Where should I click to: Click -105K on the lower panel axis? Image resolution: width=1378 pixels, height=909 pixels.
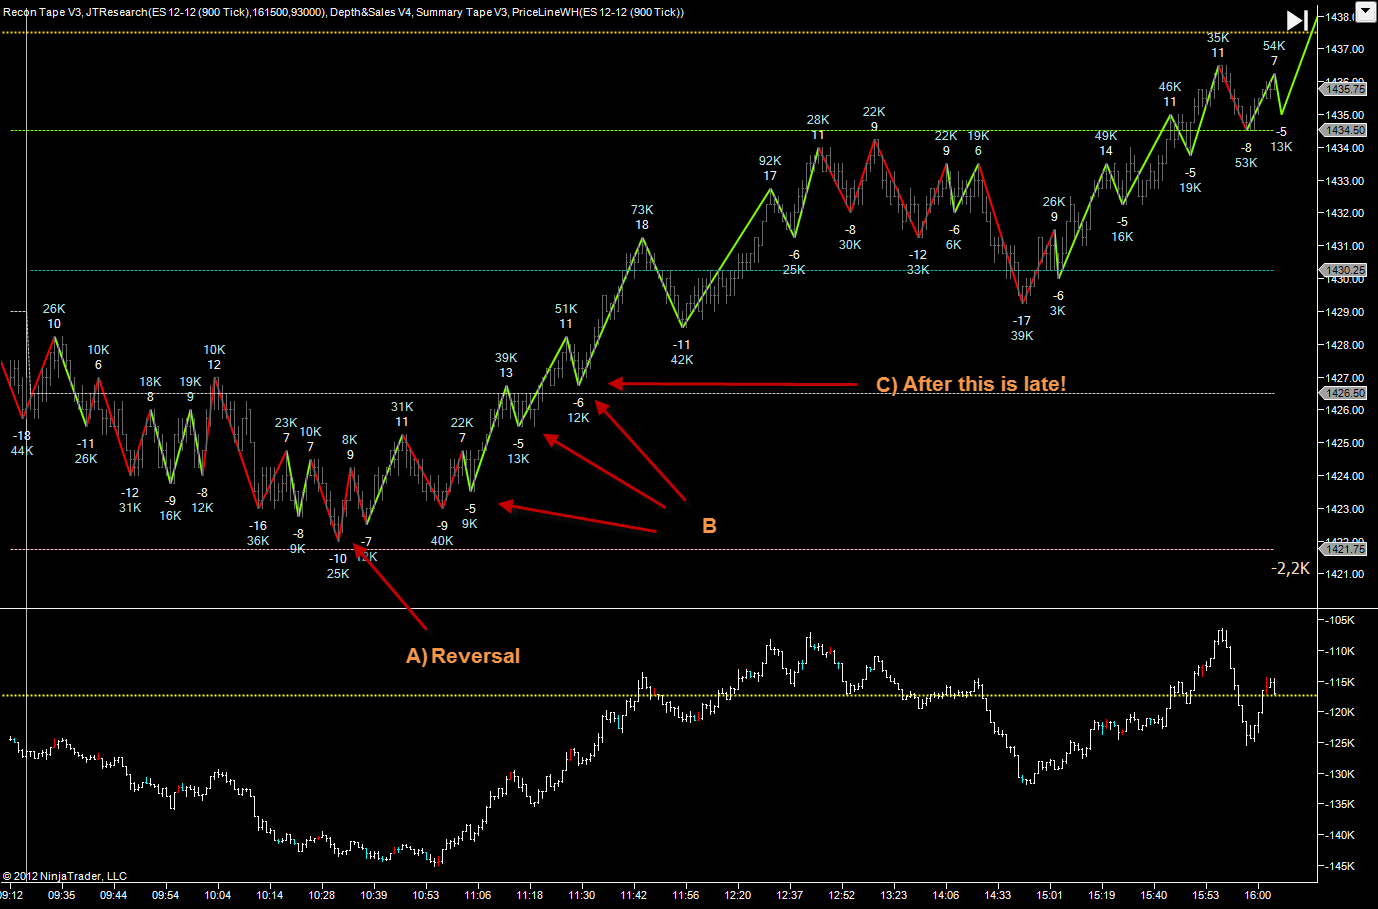tap(1341, 621)
